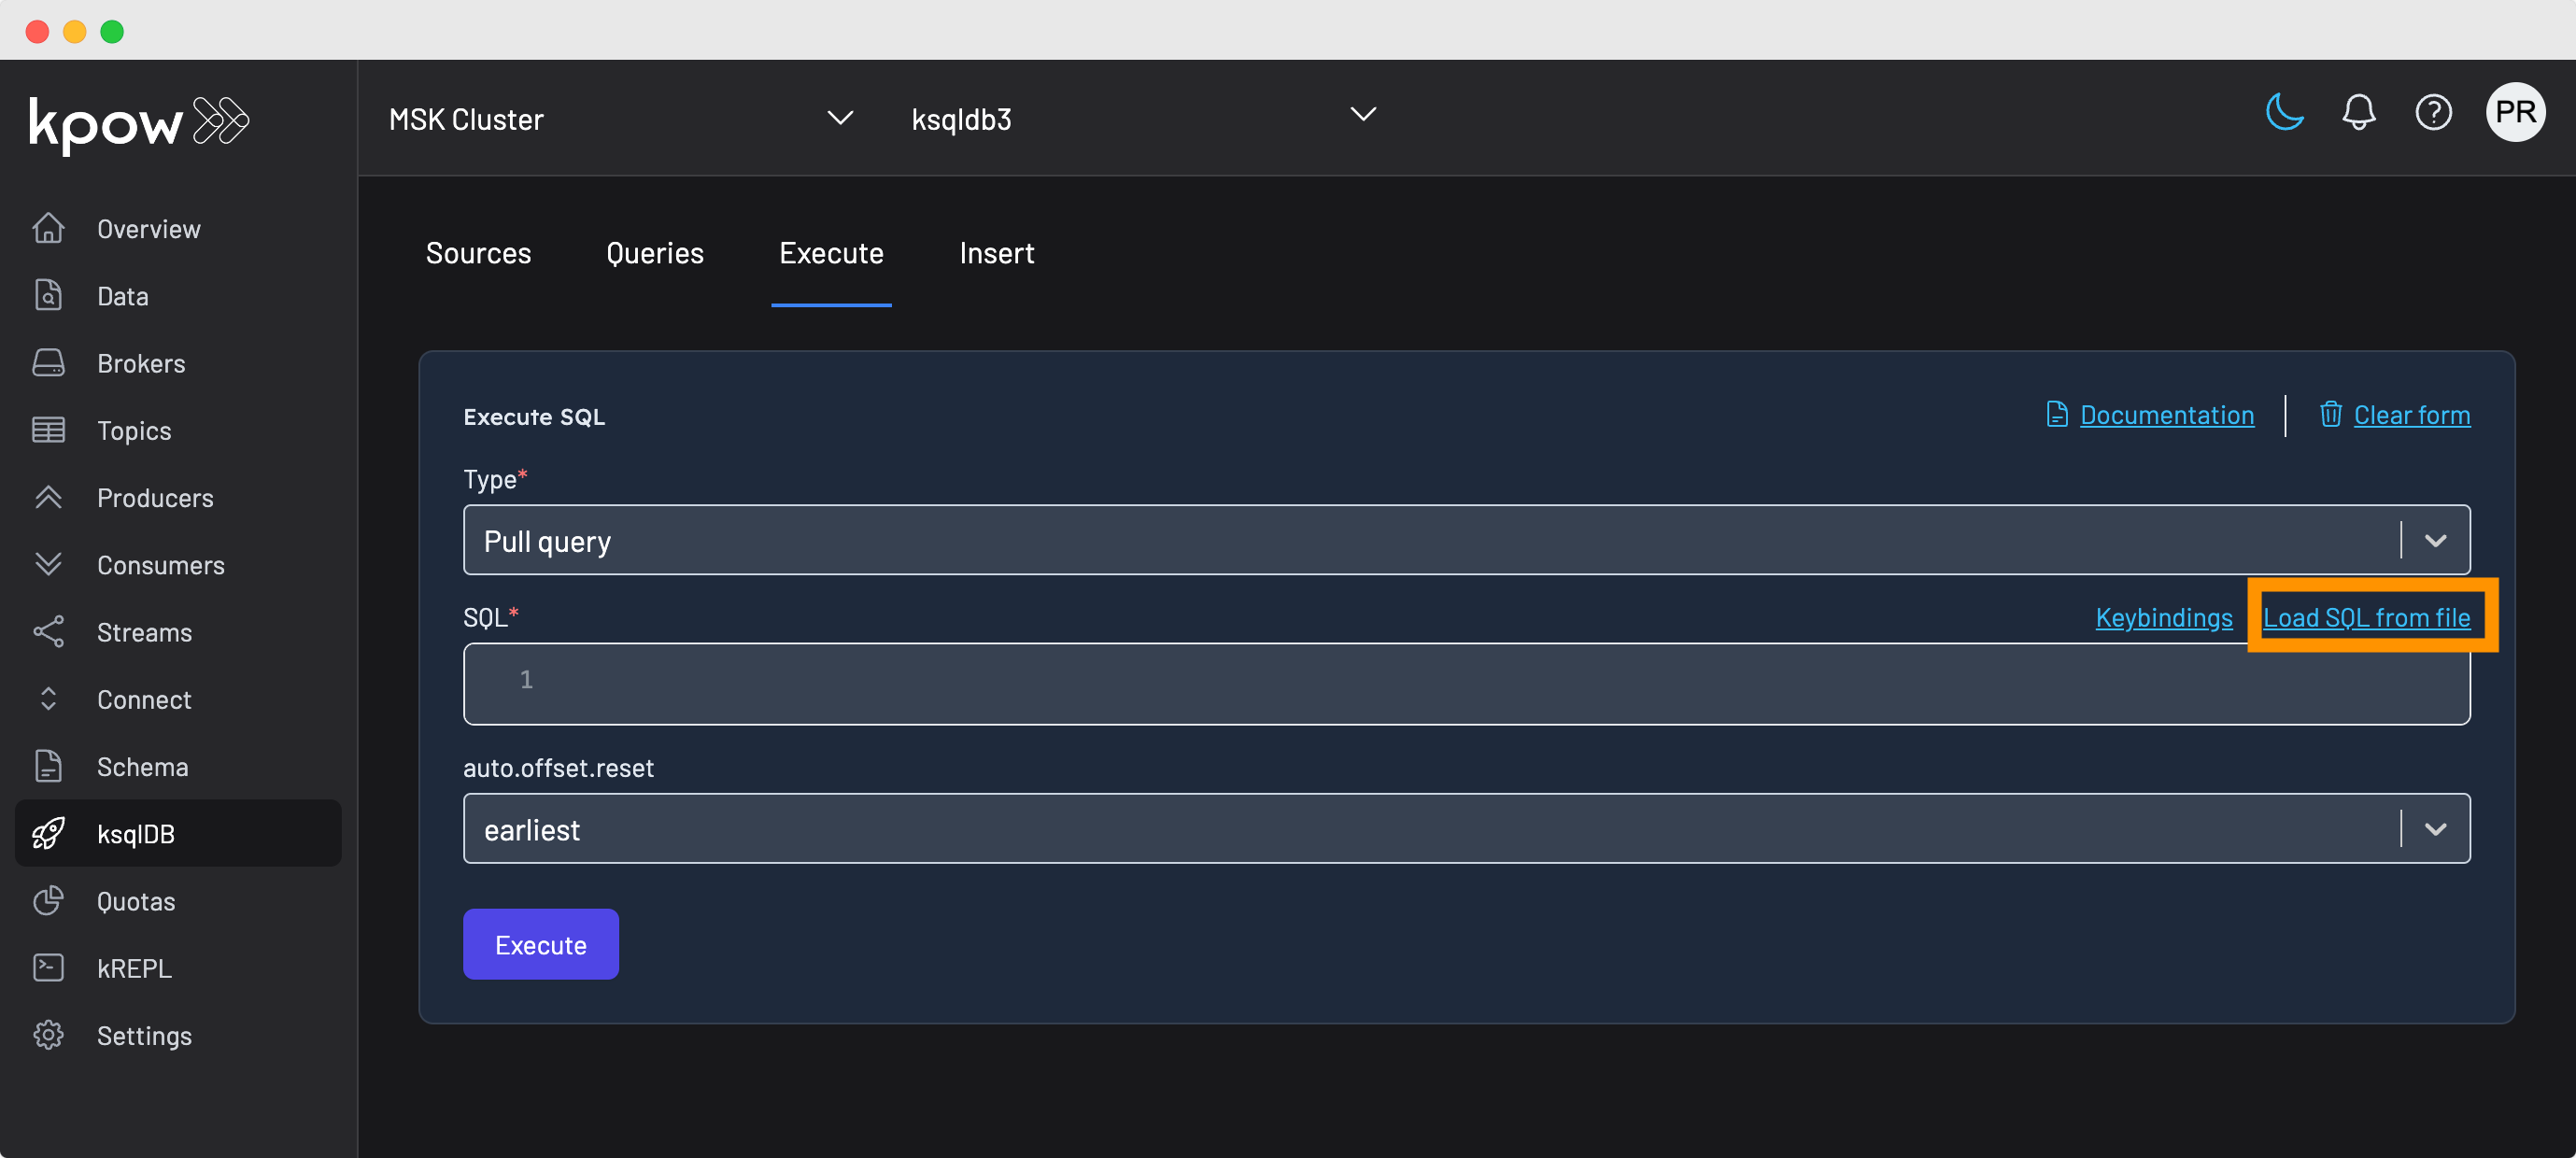Click the help question mark icon
The width and height of the screenshot is (2576, 1158).
(2434, 112)
